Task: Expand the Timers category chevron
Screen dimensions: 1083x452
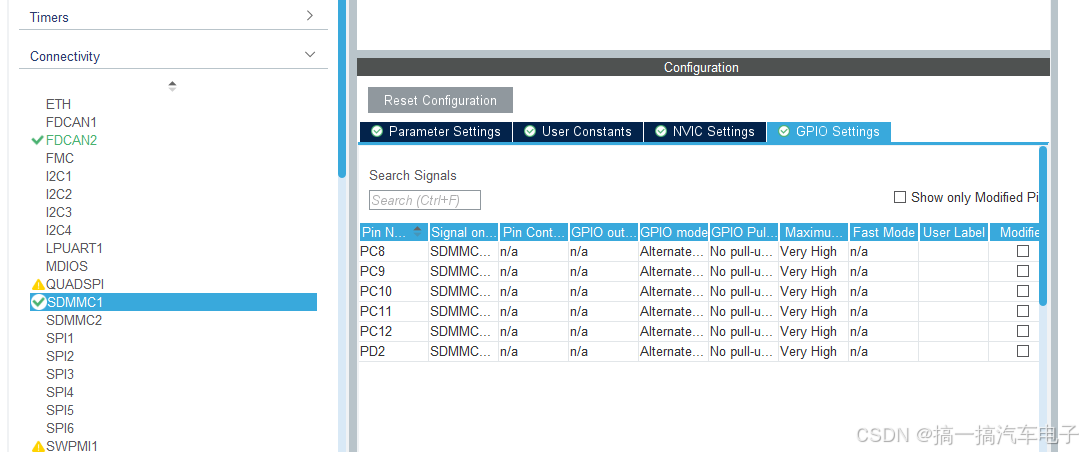Action: click(x=310, y=16)
